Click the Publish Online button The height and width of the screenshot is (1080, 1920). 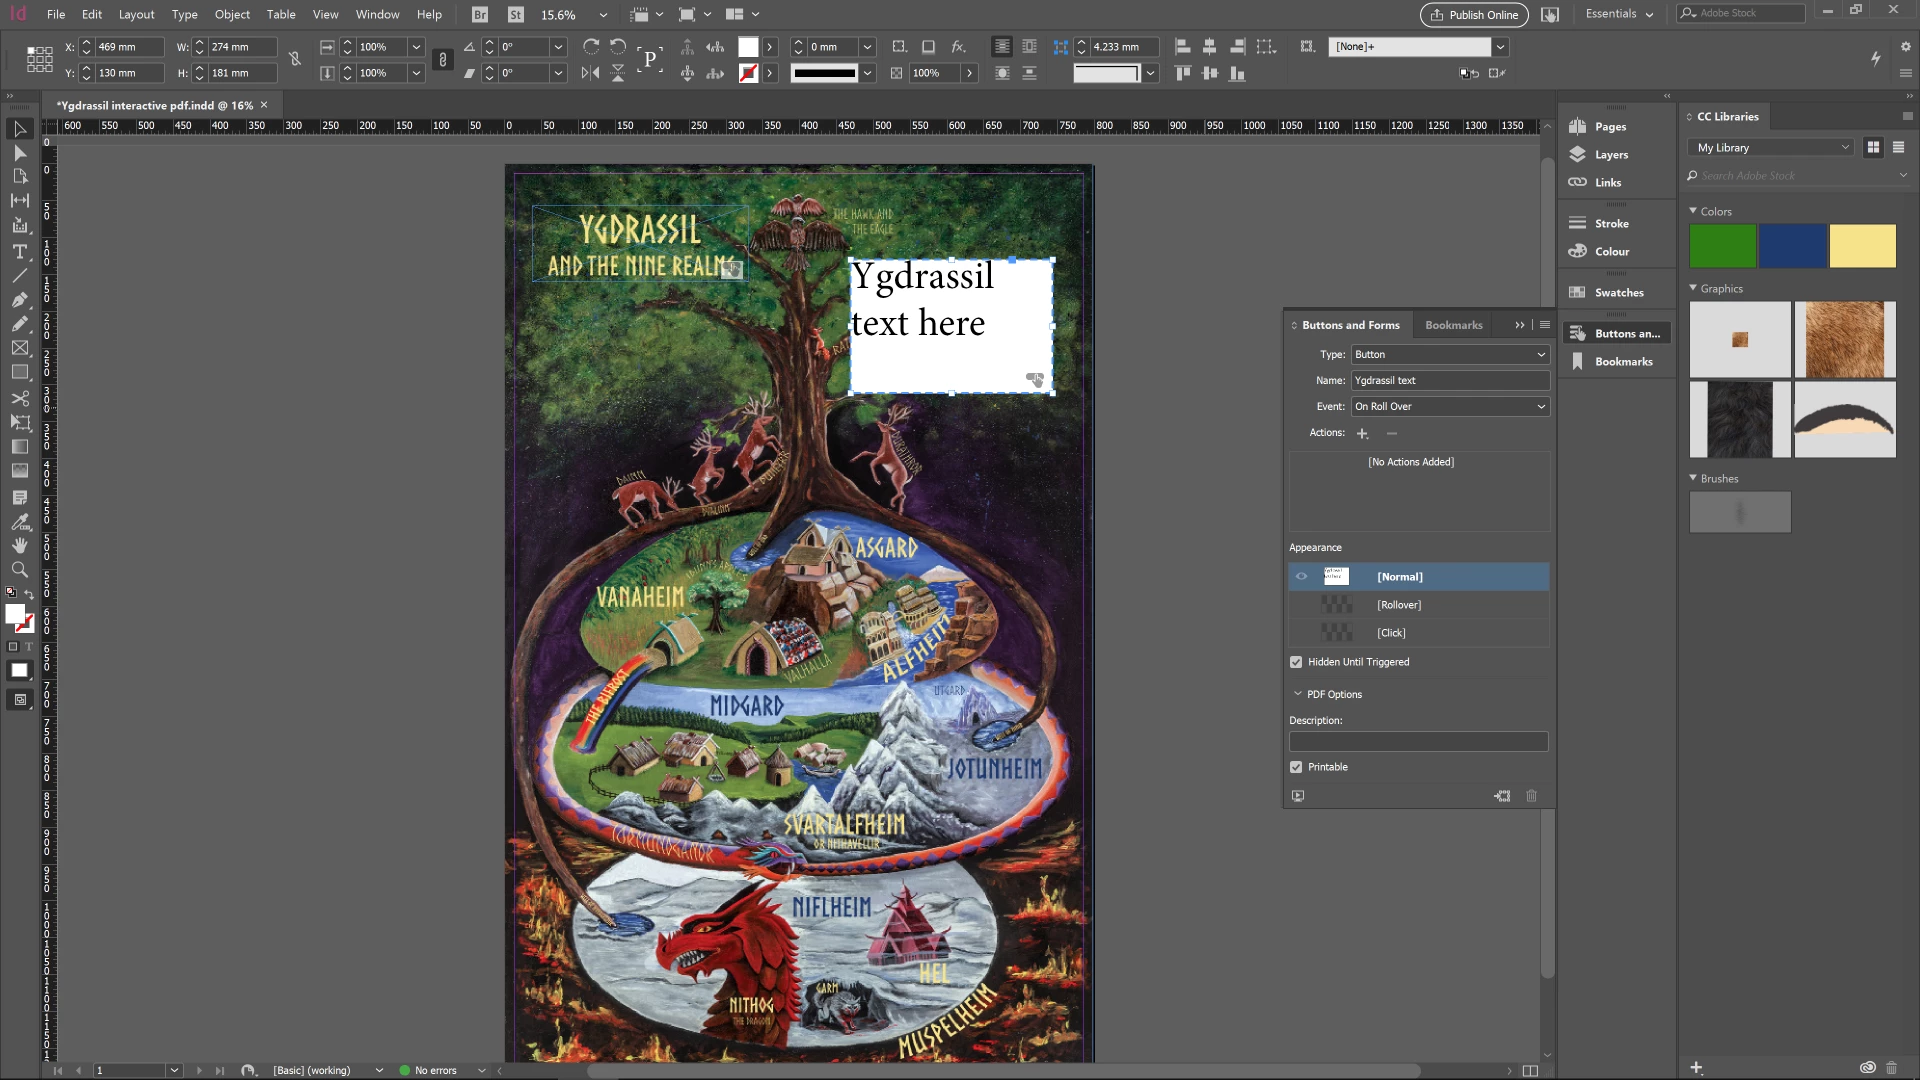pos(1474,14)
